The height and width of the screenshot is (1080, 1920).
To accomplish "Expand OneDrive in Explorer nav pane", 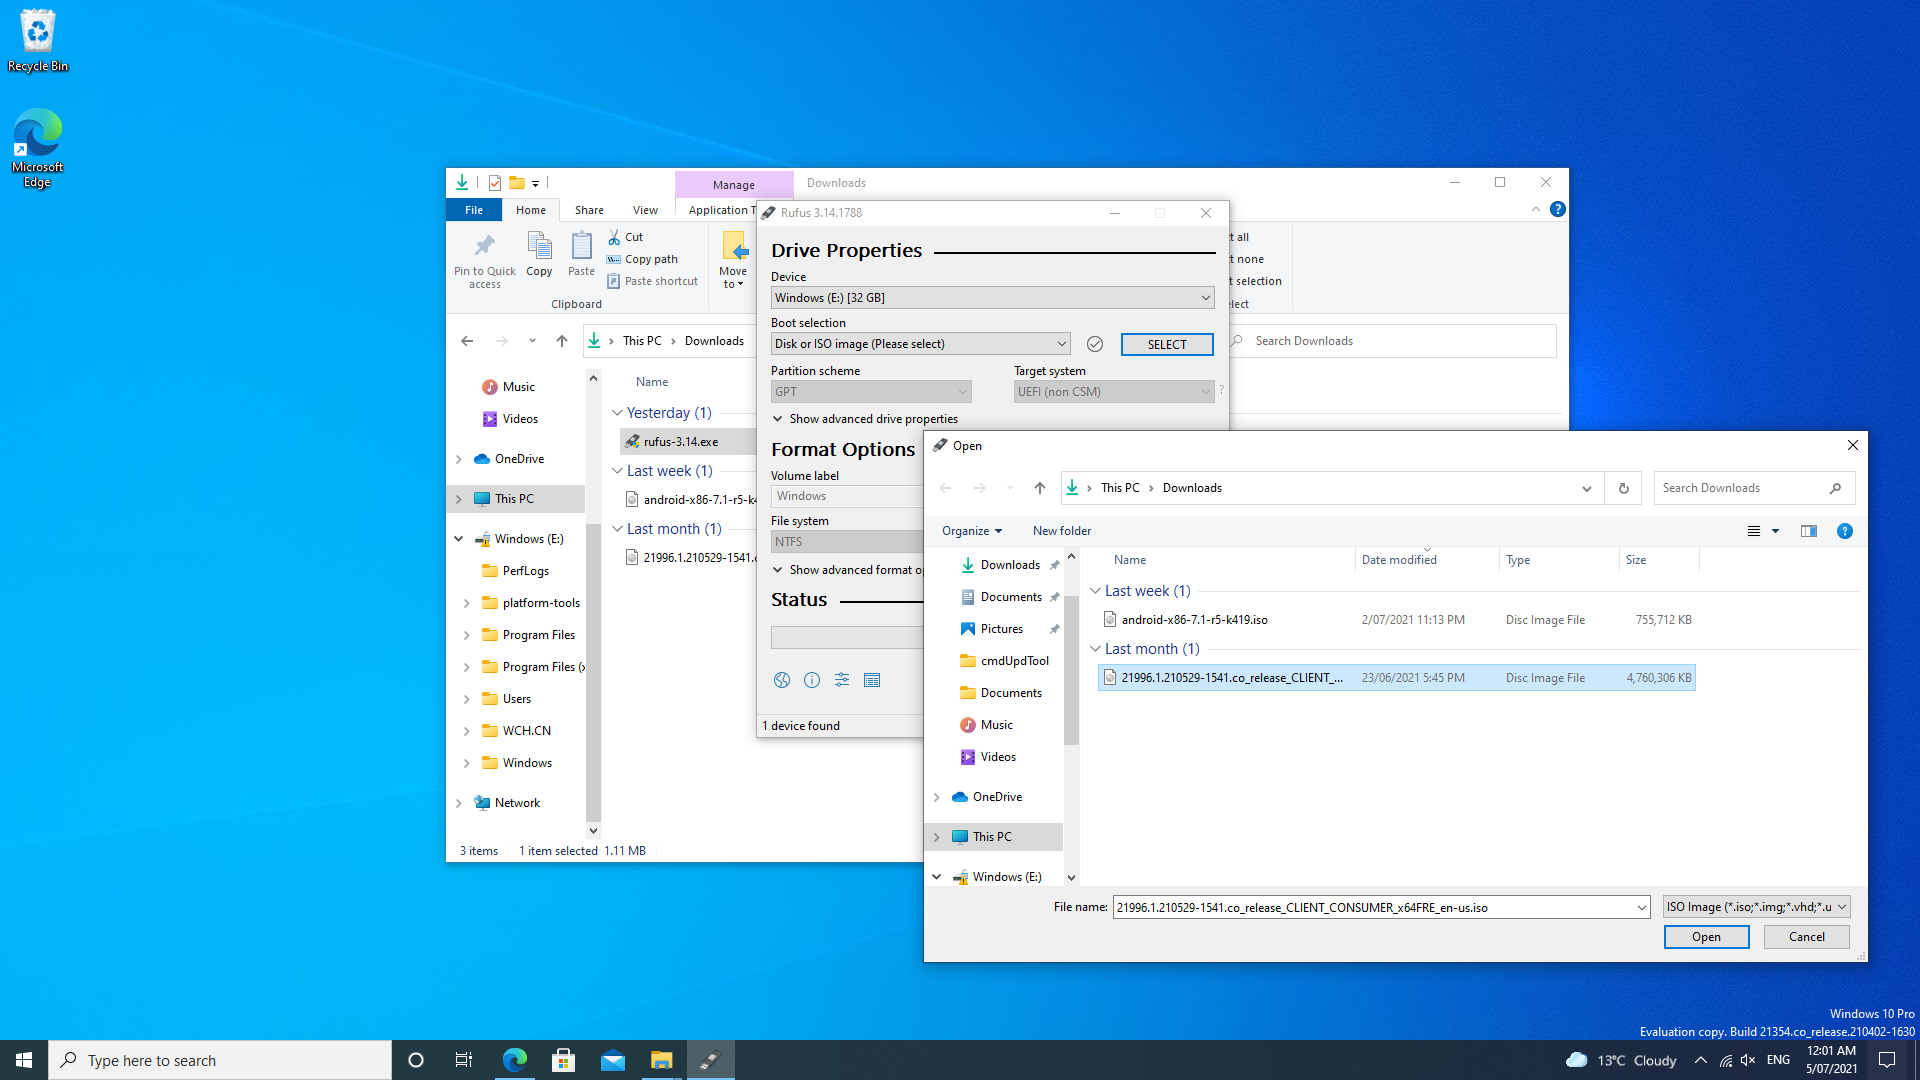I will (459, 459).
